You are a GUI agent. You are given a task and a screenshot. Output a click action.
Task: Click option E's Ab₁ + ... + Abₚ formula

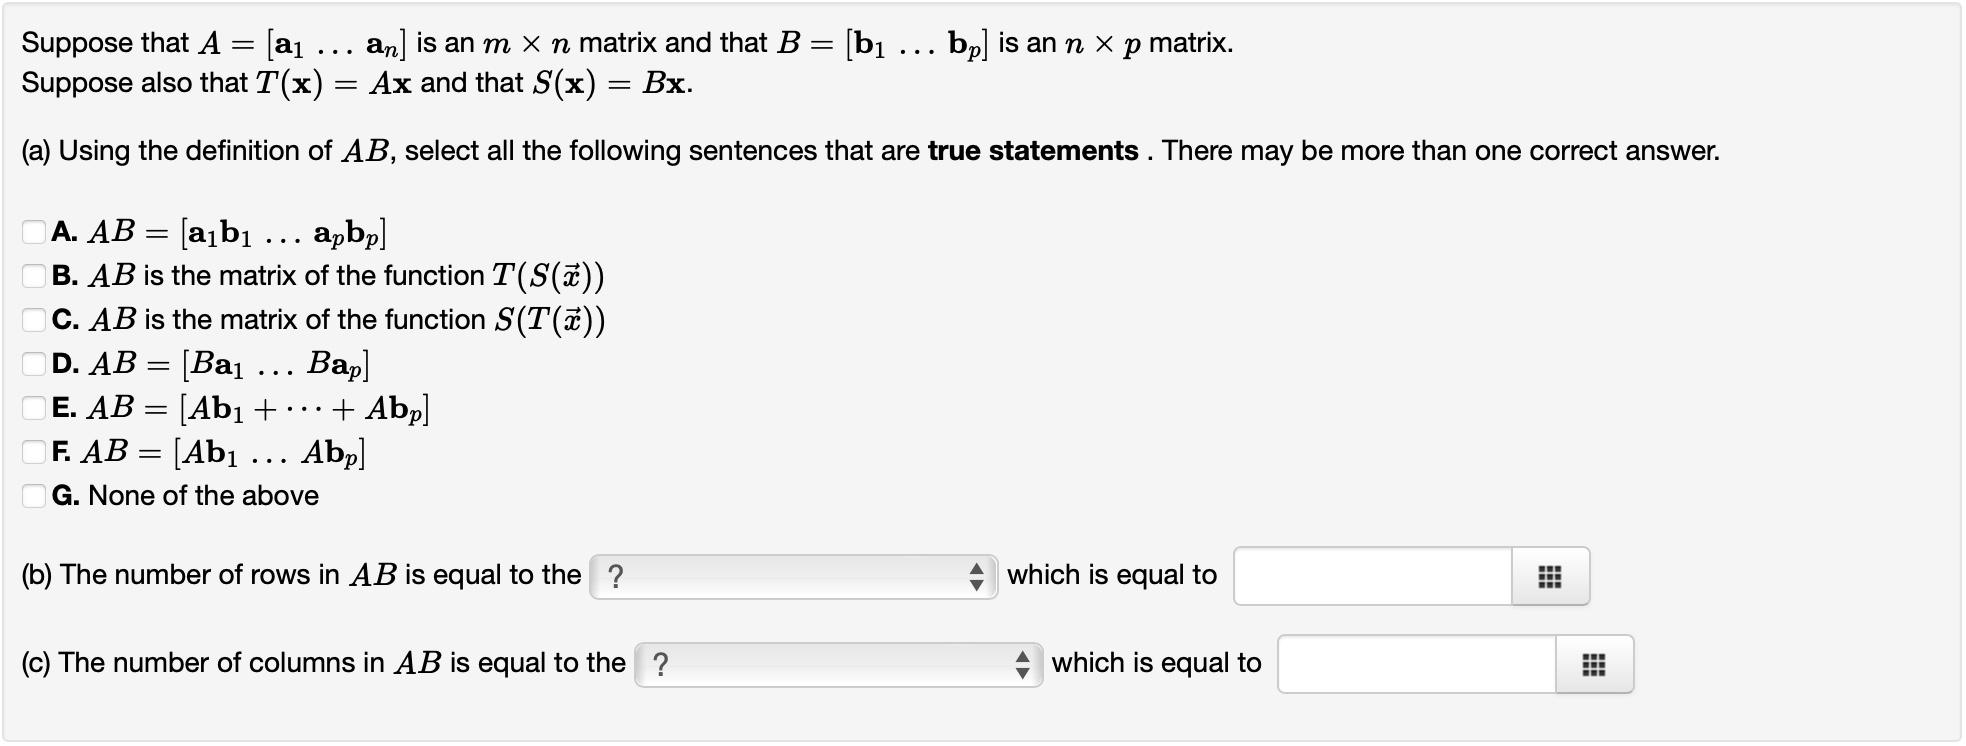coord(304,409)
